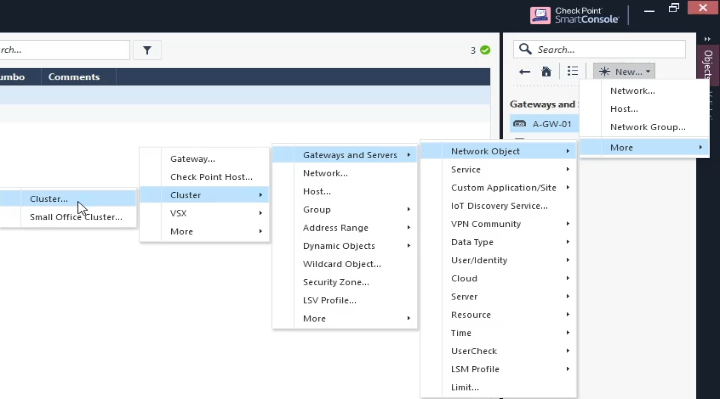Expand the Service submenu
The height and width of the screenshot is (399, 720).
(498, 169)
